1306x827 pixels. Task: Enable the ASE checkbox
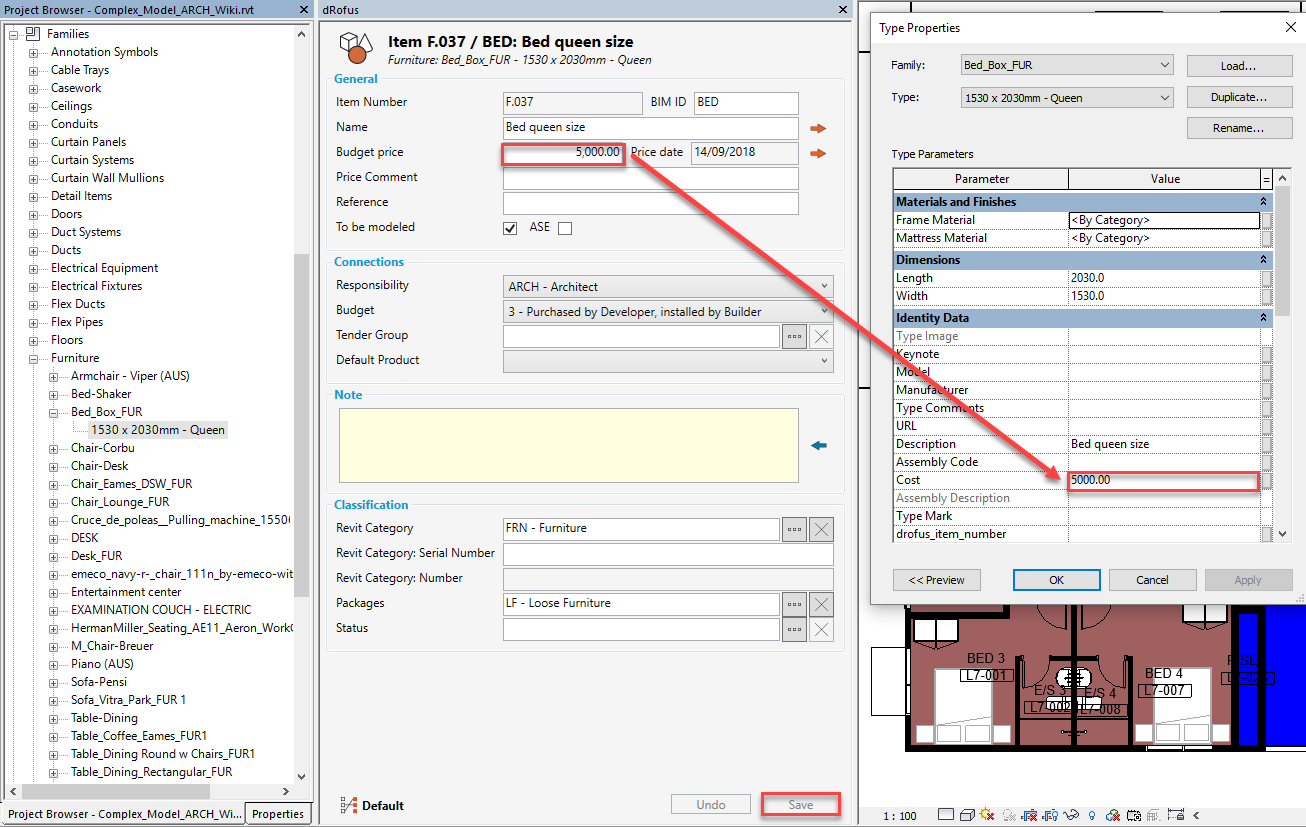click(565, 228)
